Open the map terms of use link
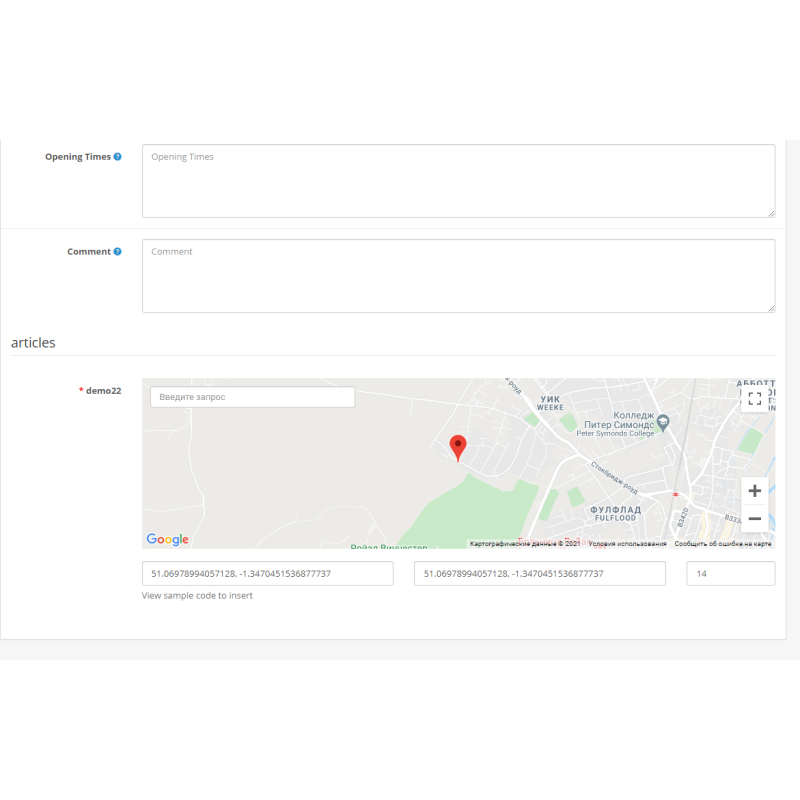 point(627,544)
